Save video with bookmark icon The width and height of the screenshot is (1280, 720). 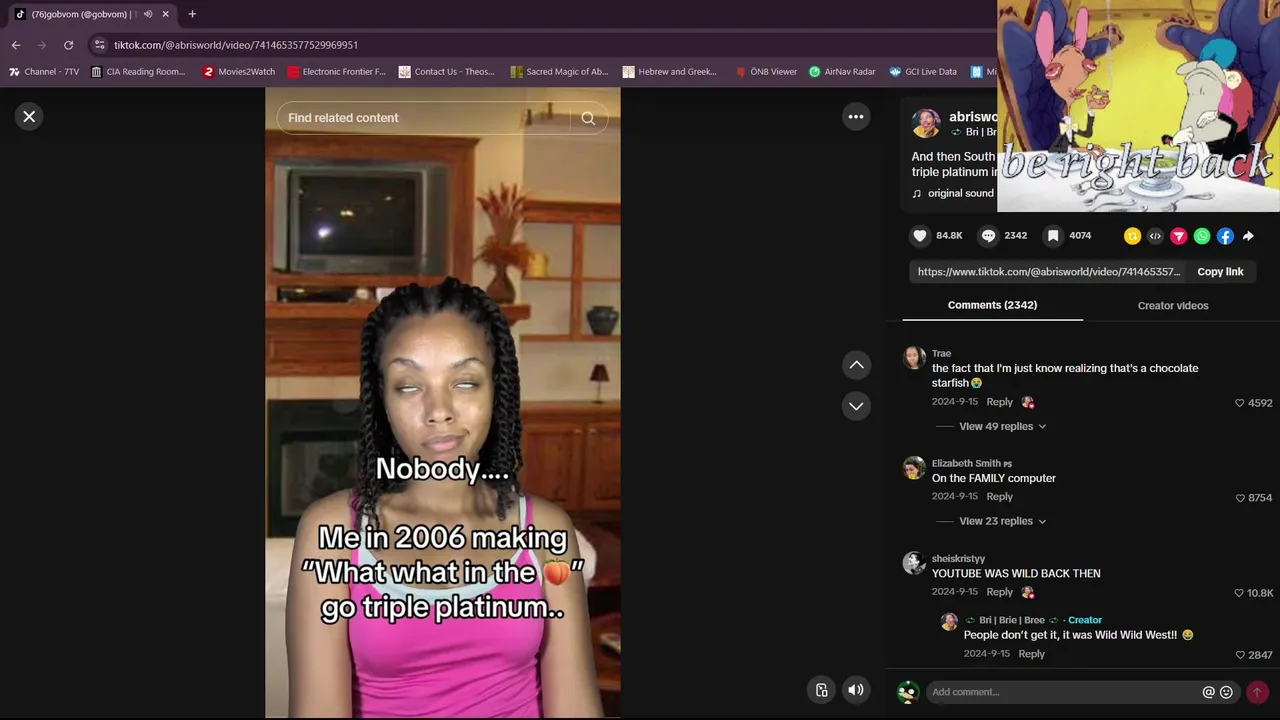coord(1053,236)
